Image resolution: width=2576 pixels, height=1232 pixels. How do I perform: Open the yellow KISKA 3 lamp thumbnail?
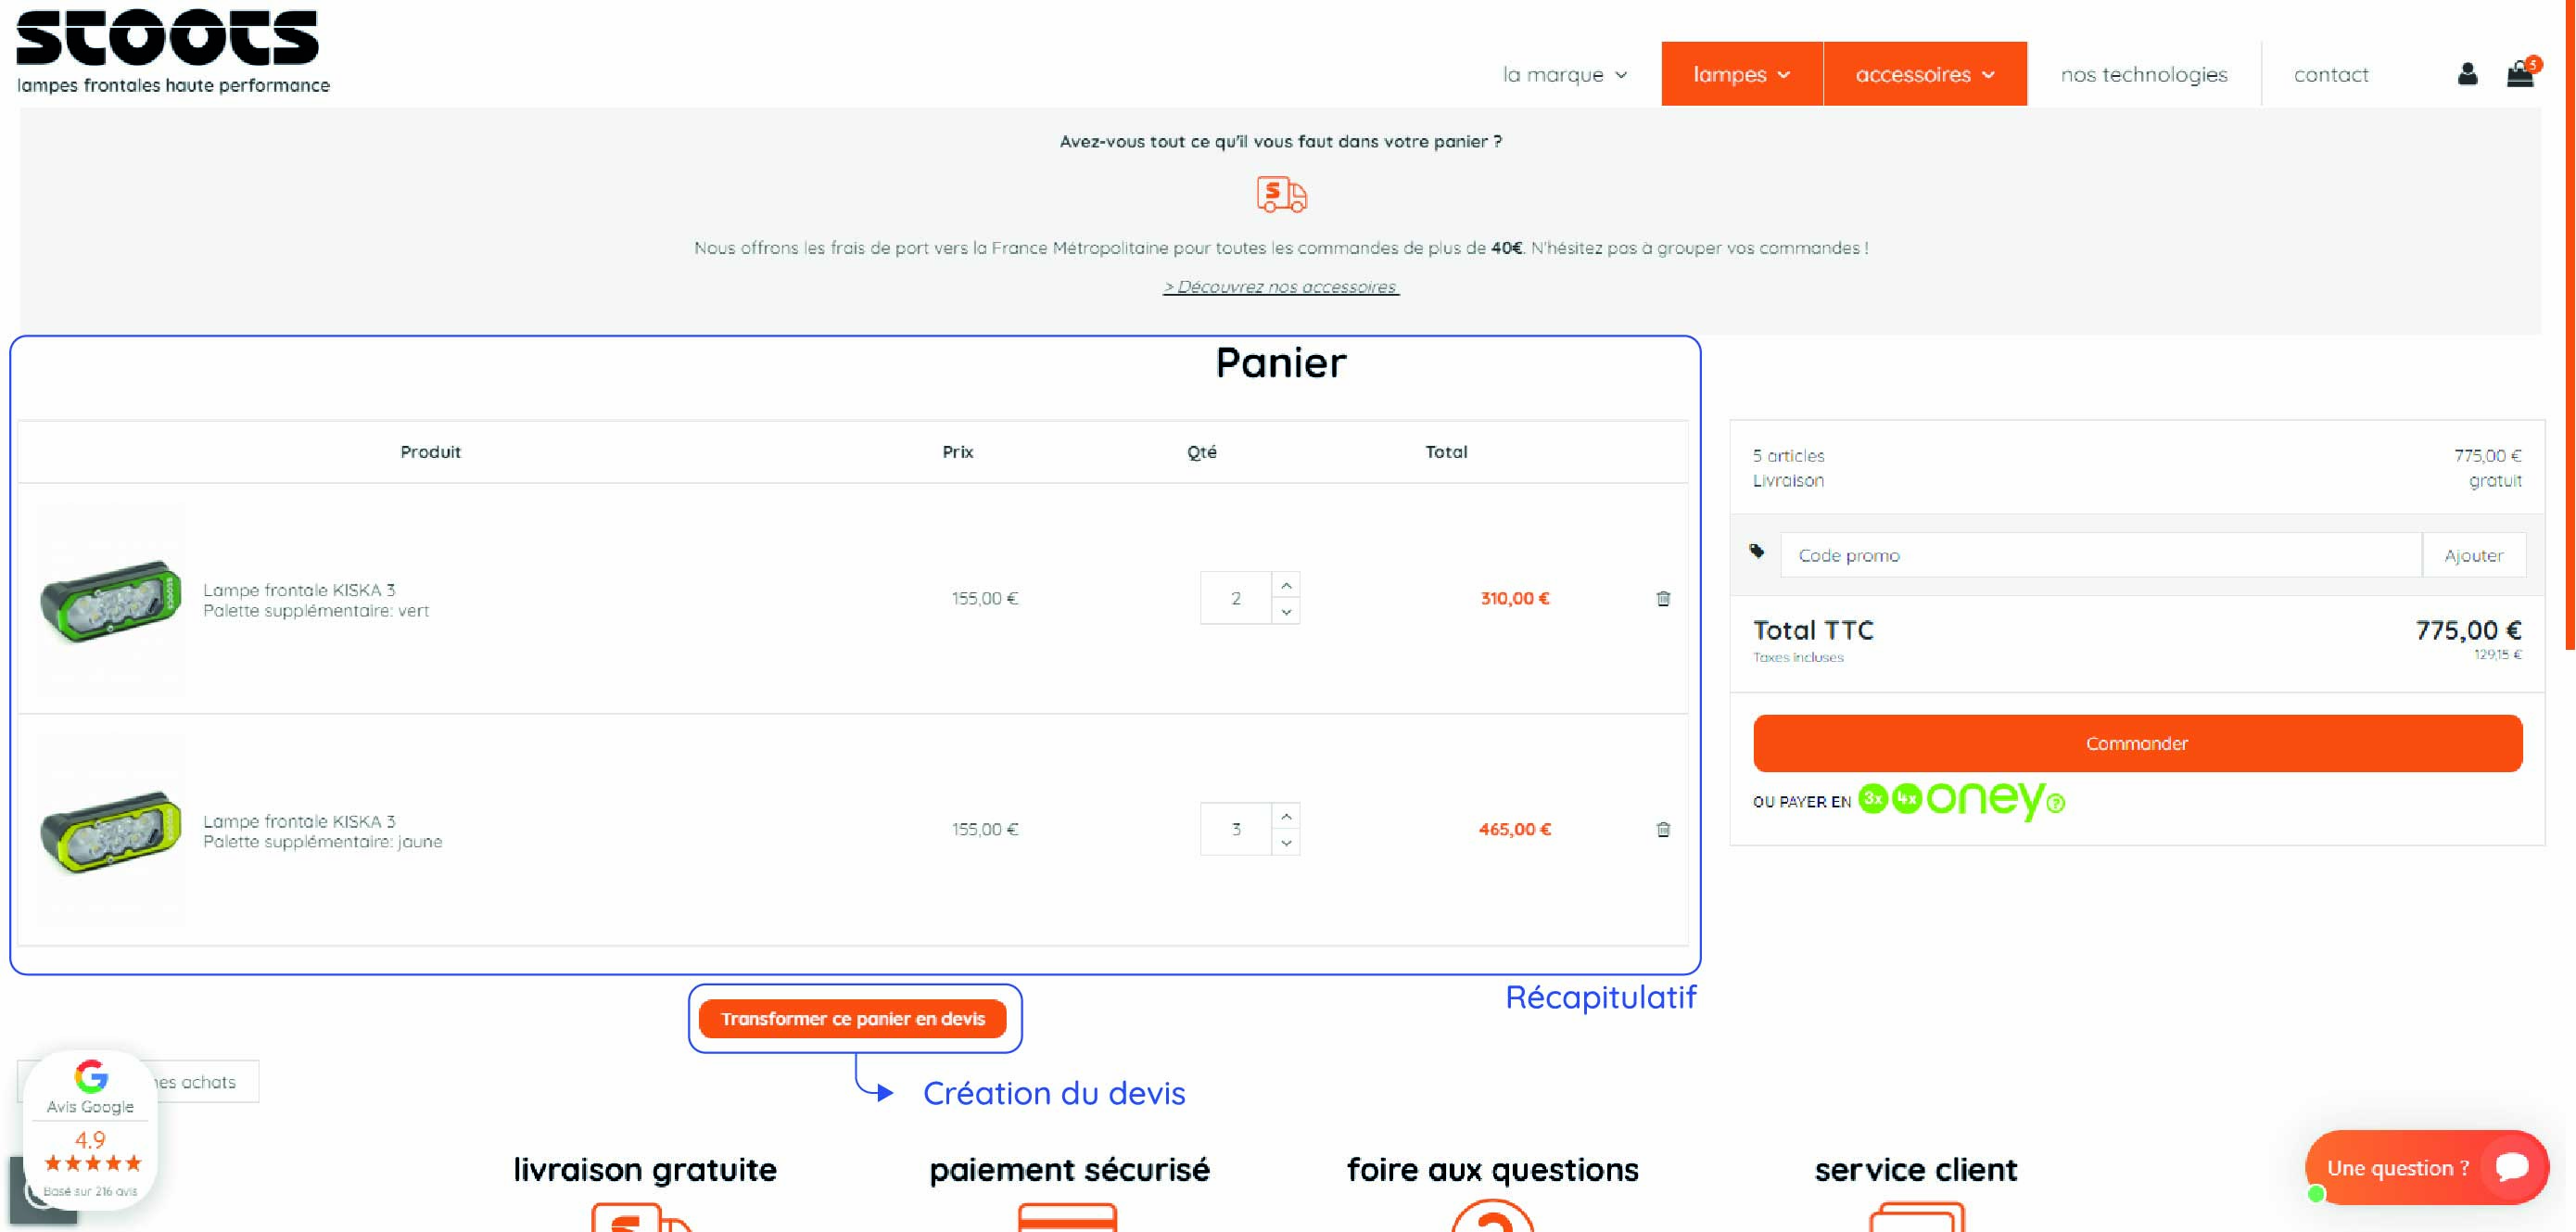point(111,830)
